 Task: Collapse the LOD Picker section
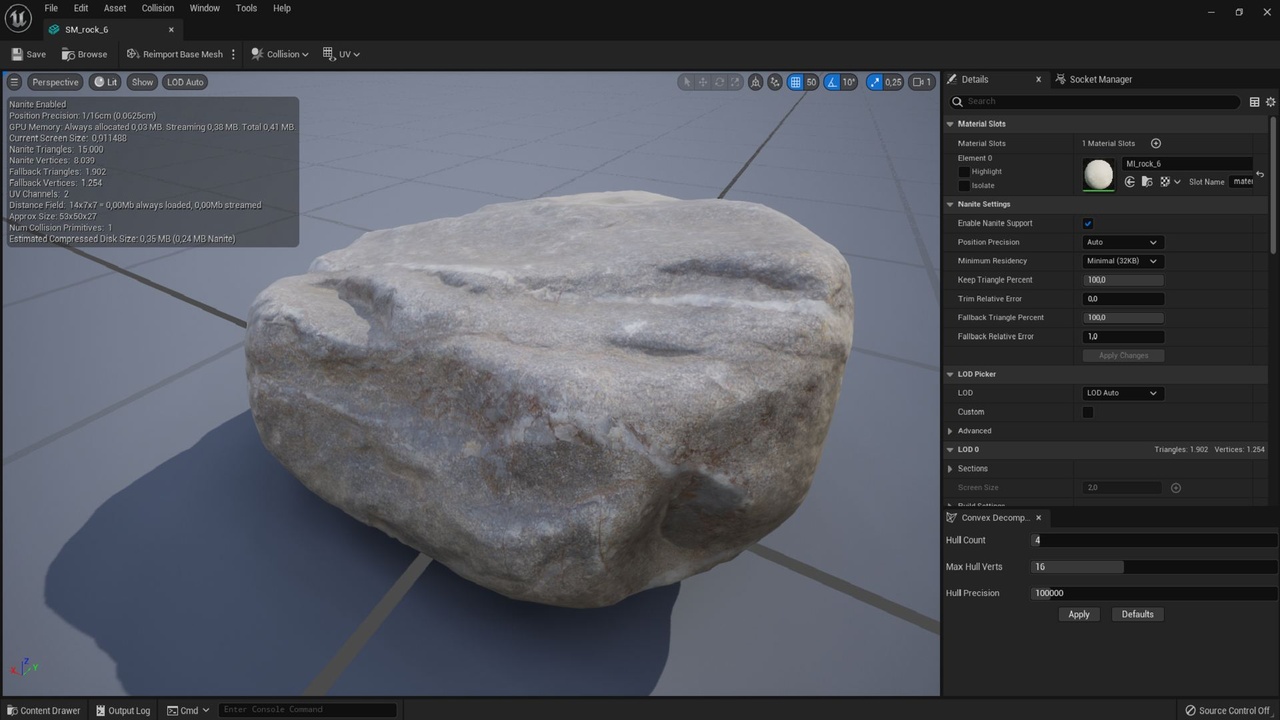click(950, 374)
